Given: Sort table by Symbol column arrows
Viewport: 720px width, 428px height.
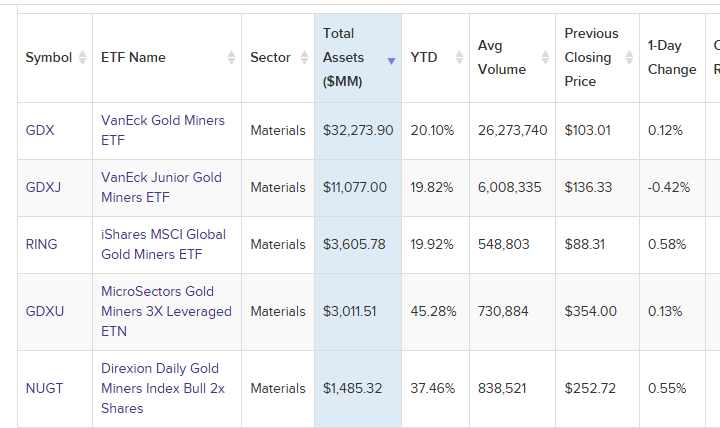Looking at the screenshot, I should tap(82, 58).
